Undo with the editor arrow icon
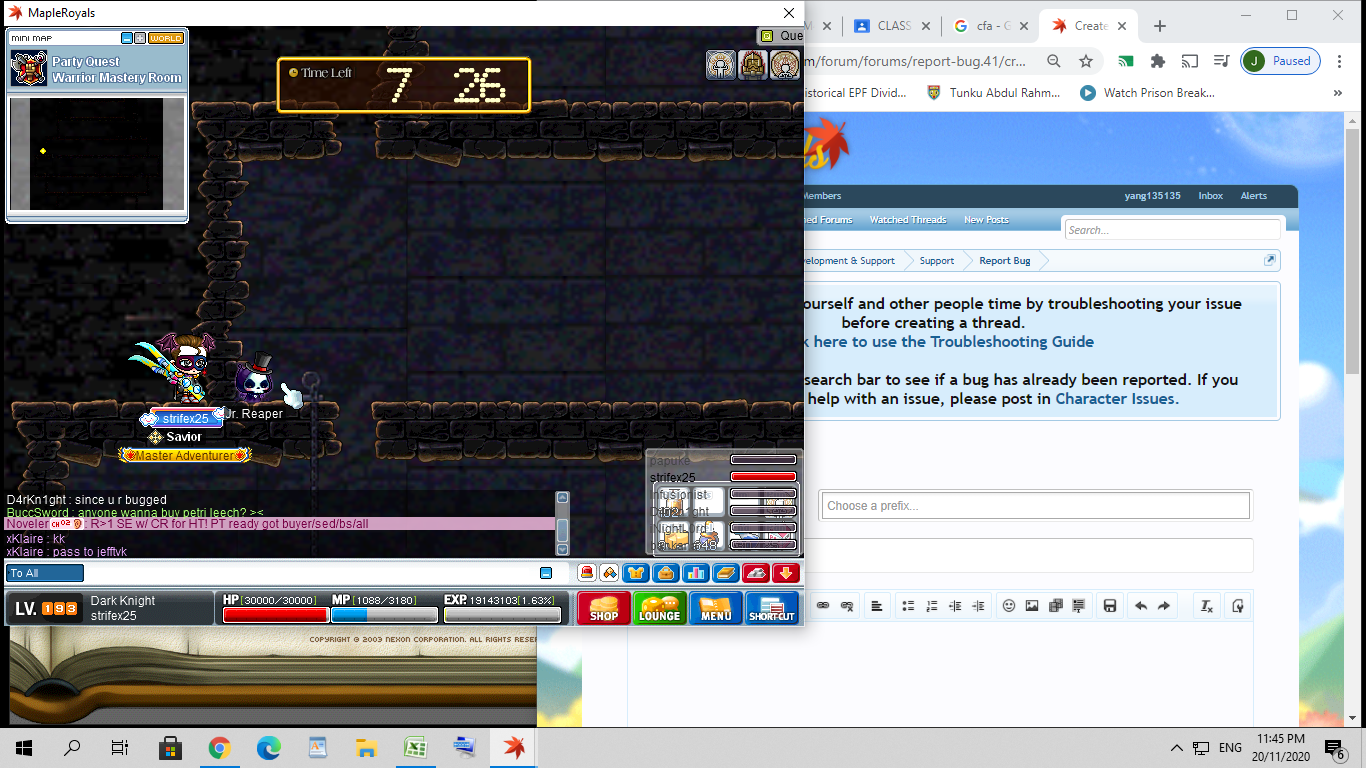The width and height of the screenshot is (1366, 768). (1141, 605)
